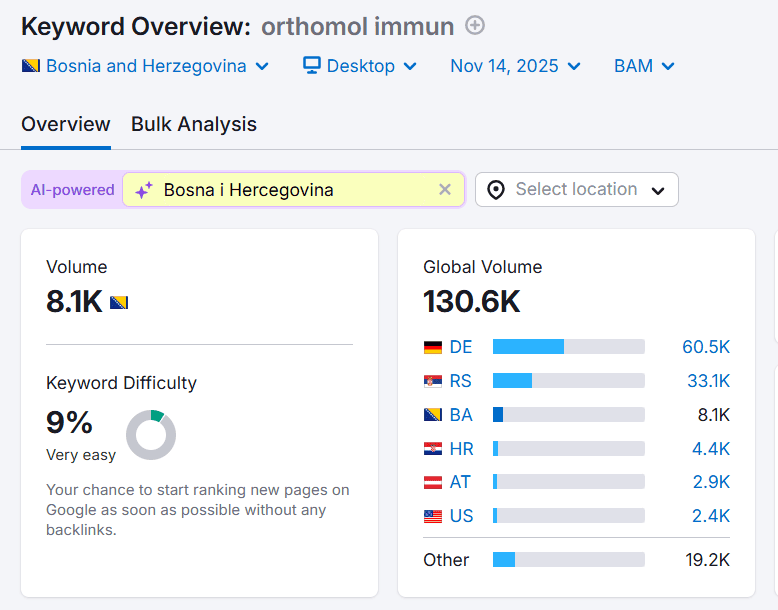Click the 8.1K value in BA row
This screenshot has width=778, height=610.
pyautogui.click(x=713, y=414)
